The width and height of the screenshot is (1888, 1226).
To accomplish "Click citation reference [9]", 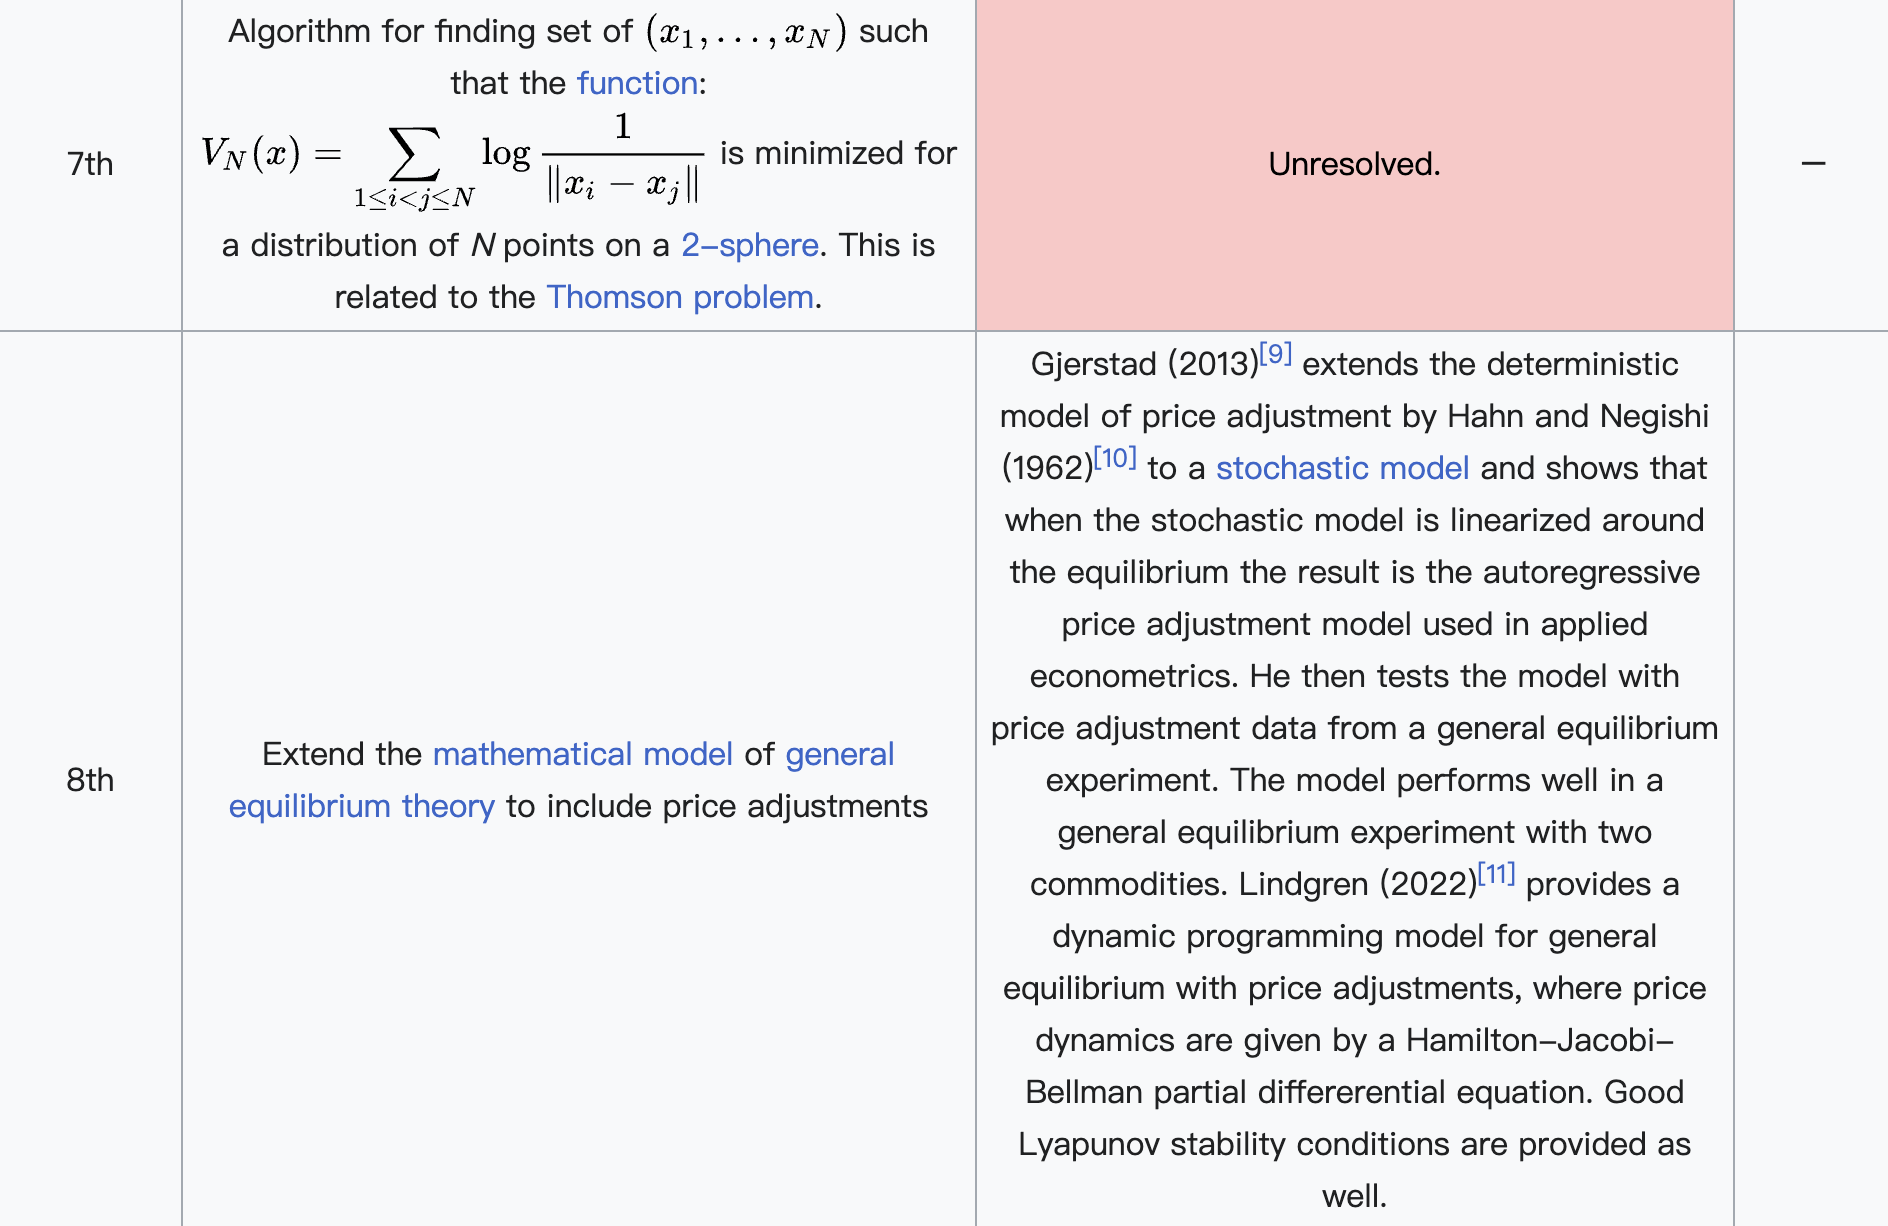I will (1275, 354).
